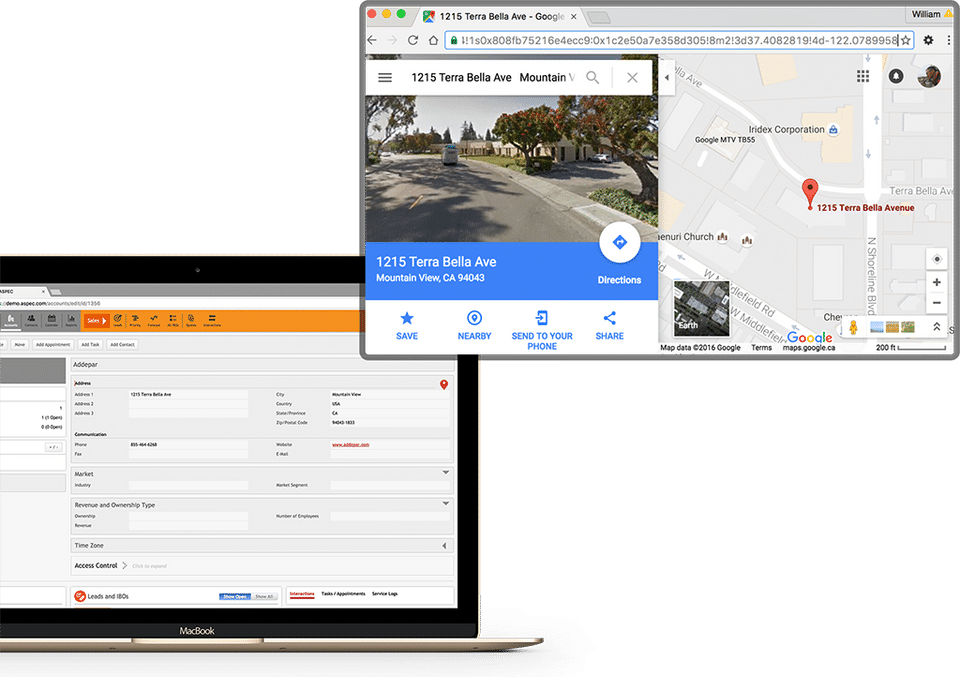Open the account website link
Viewport: 960px width, 677px height.
[350, 444]
